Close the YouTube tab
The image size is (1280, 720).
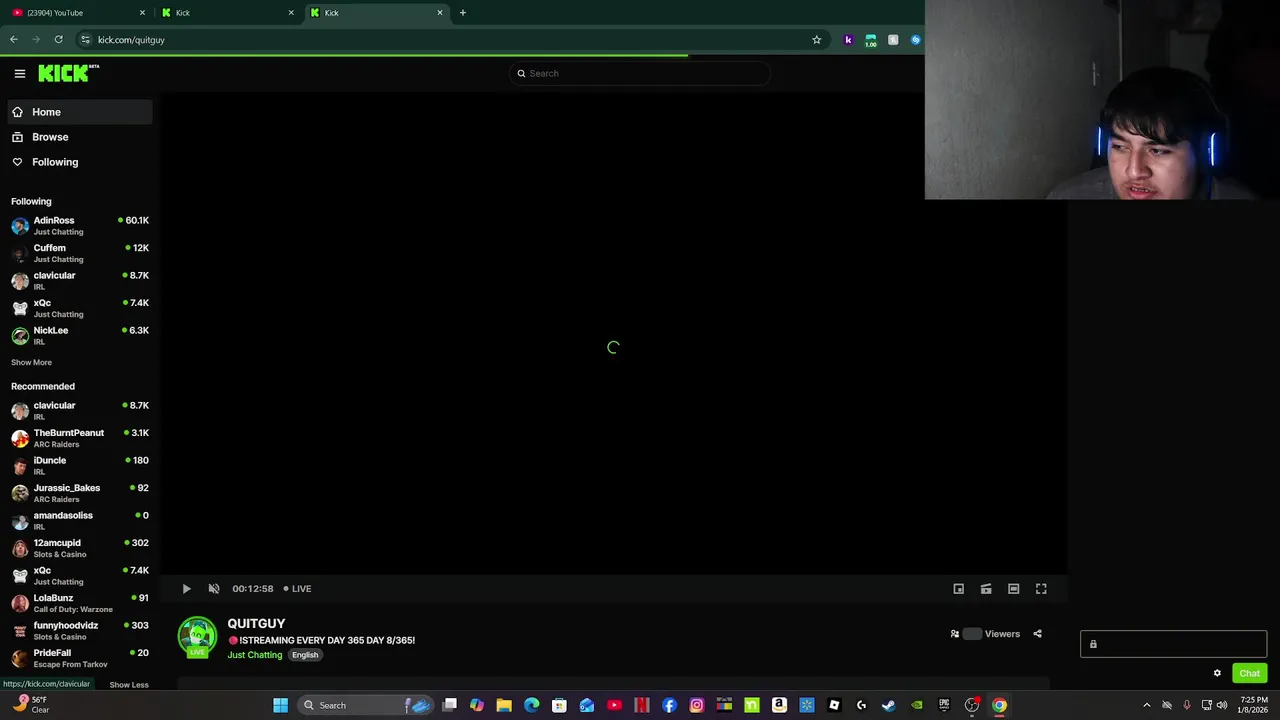click(142, 13)
